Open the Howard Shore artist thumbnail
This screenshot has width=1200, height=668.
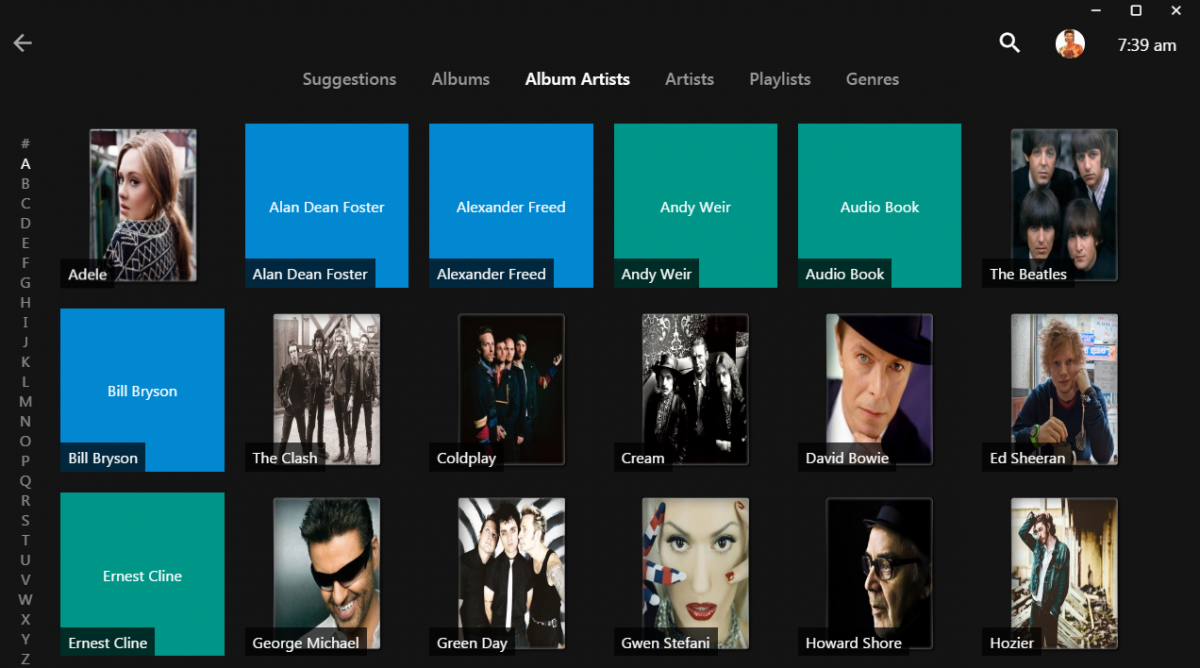(x=880, y=574)
